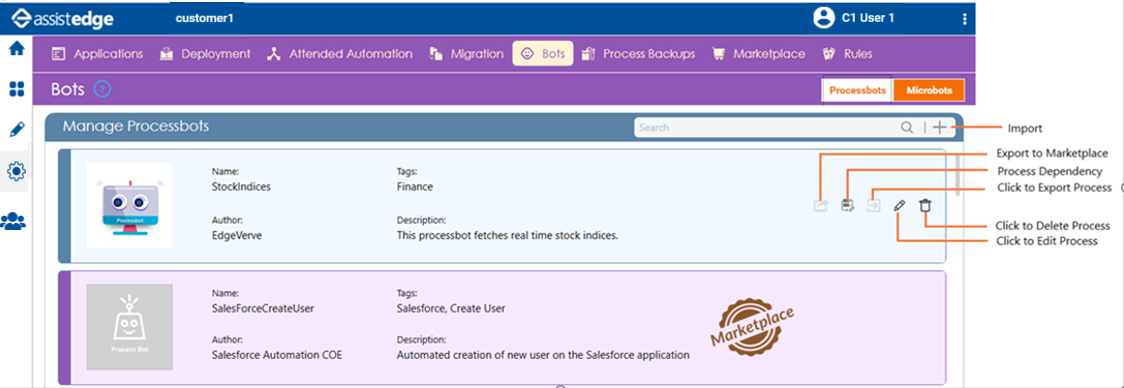Open the users group icon in sidebar
The image size is (1124, 388).
[x=13, y=221]
